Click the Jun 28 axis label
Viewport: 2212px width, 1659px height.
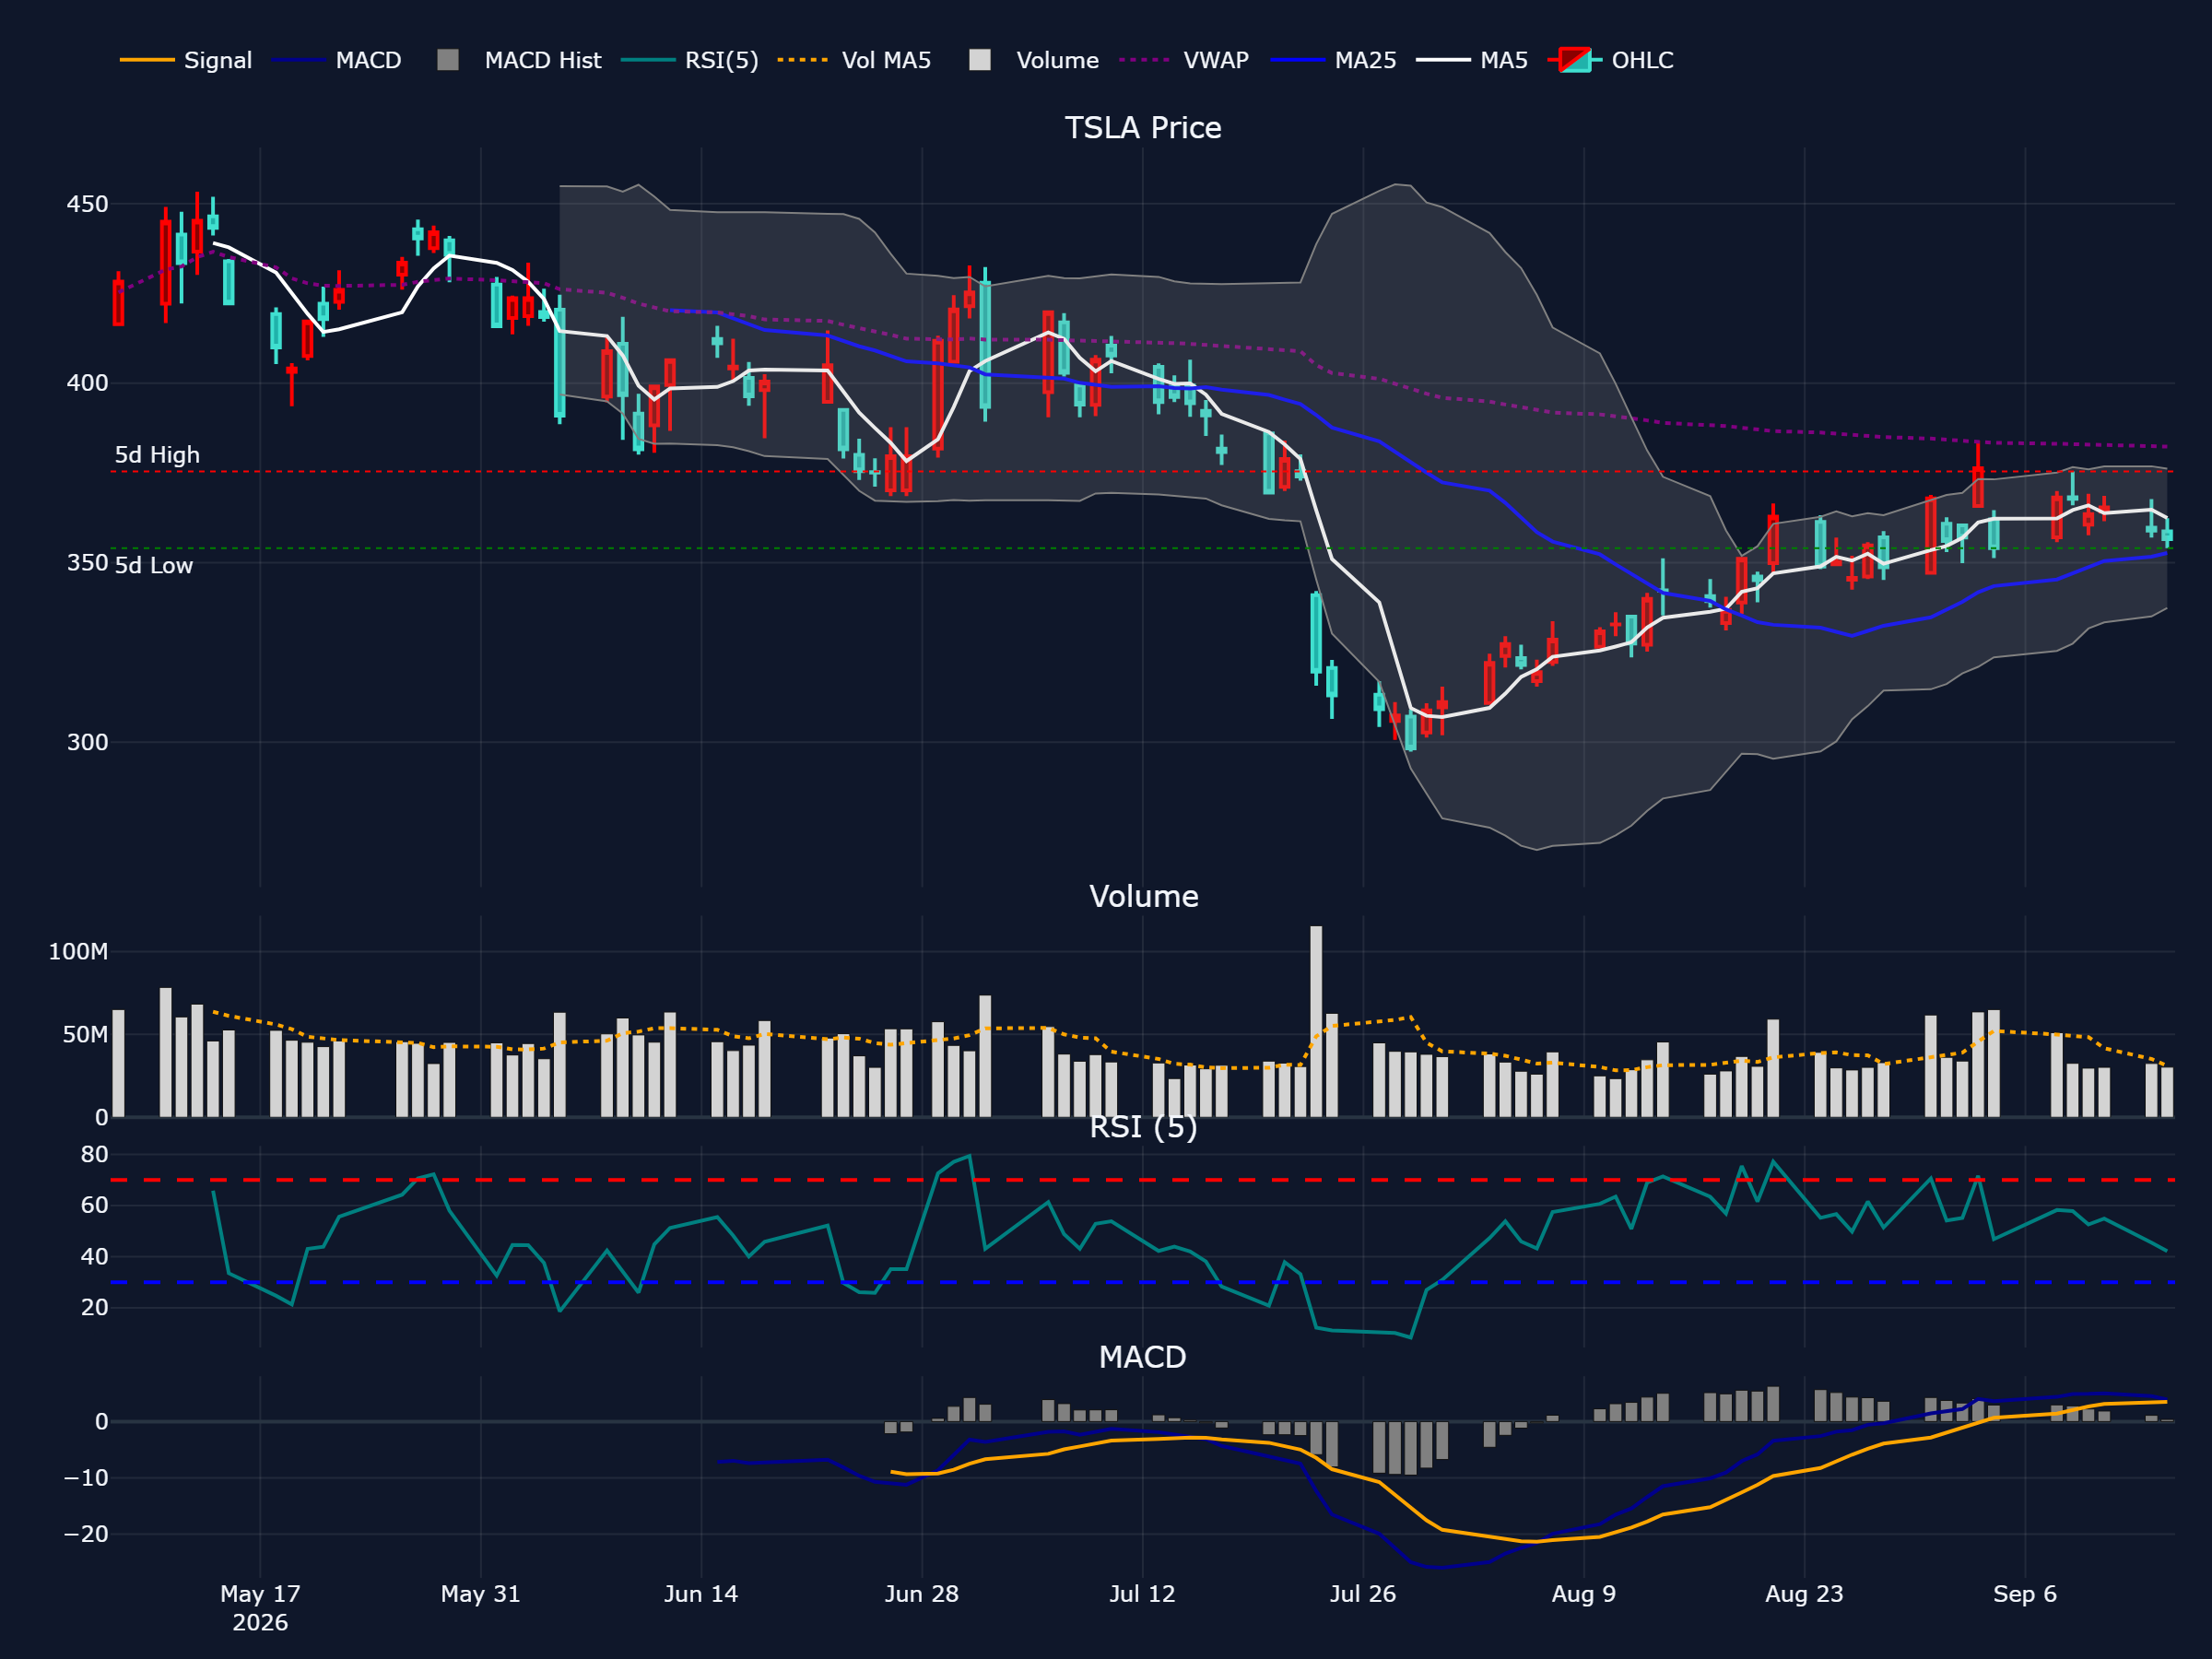(922, 1594)
